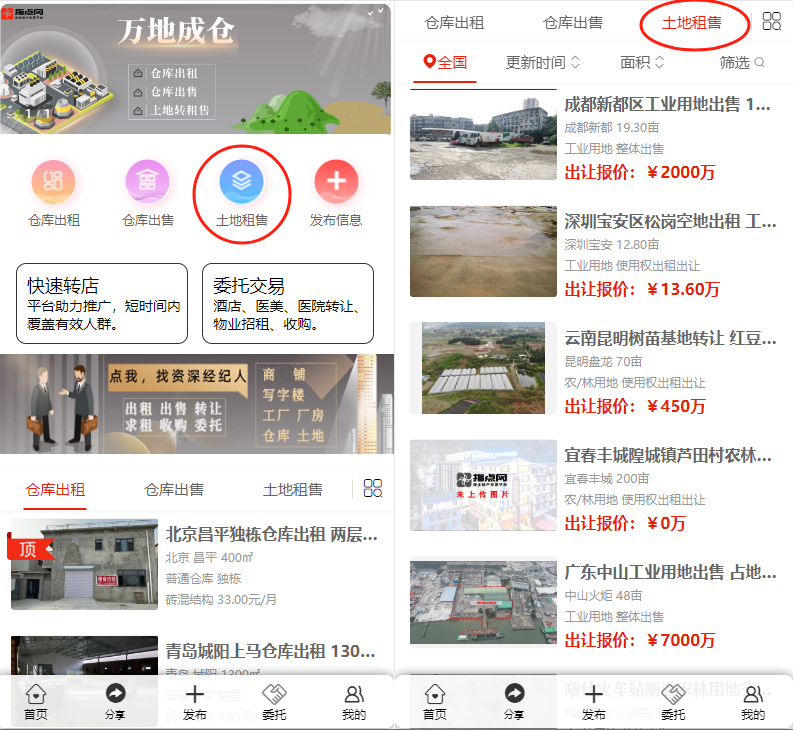This screenshot has width=793, height=730.
Task: Tap the grid search icon in the homepage listing tabs
Action: click(x=373, y=488)
